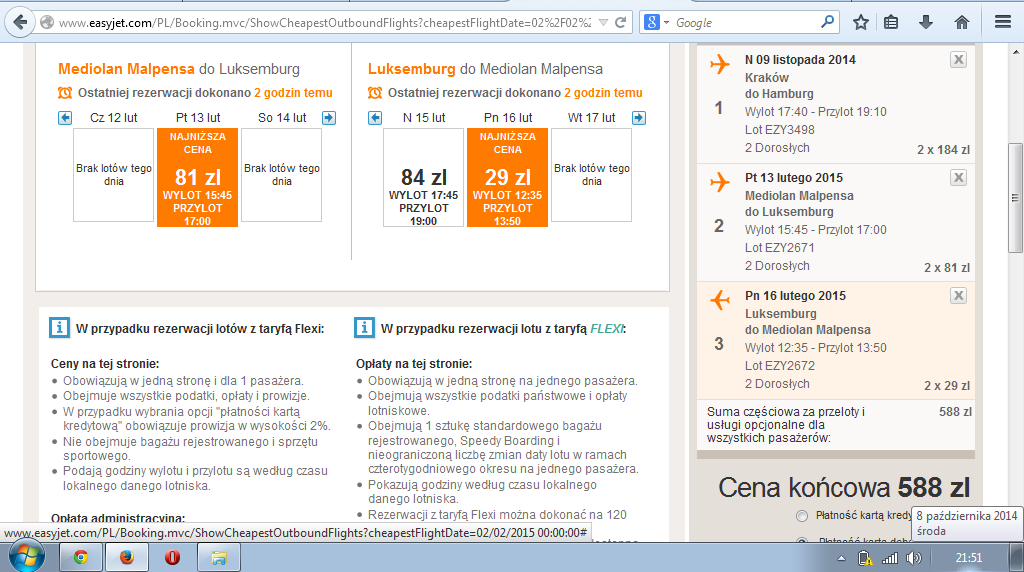Click the 'Lot EZY2671' flight number text
Image resolution: width=1024 pixels, height=572 pixels.
click(780, 247)
